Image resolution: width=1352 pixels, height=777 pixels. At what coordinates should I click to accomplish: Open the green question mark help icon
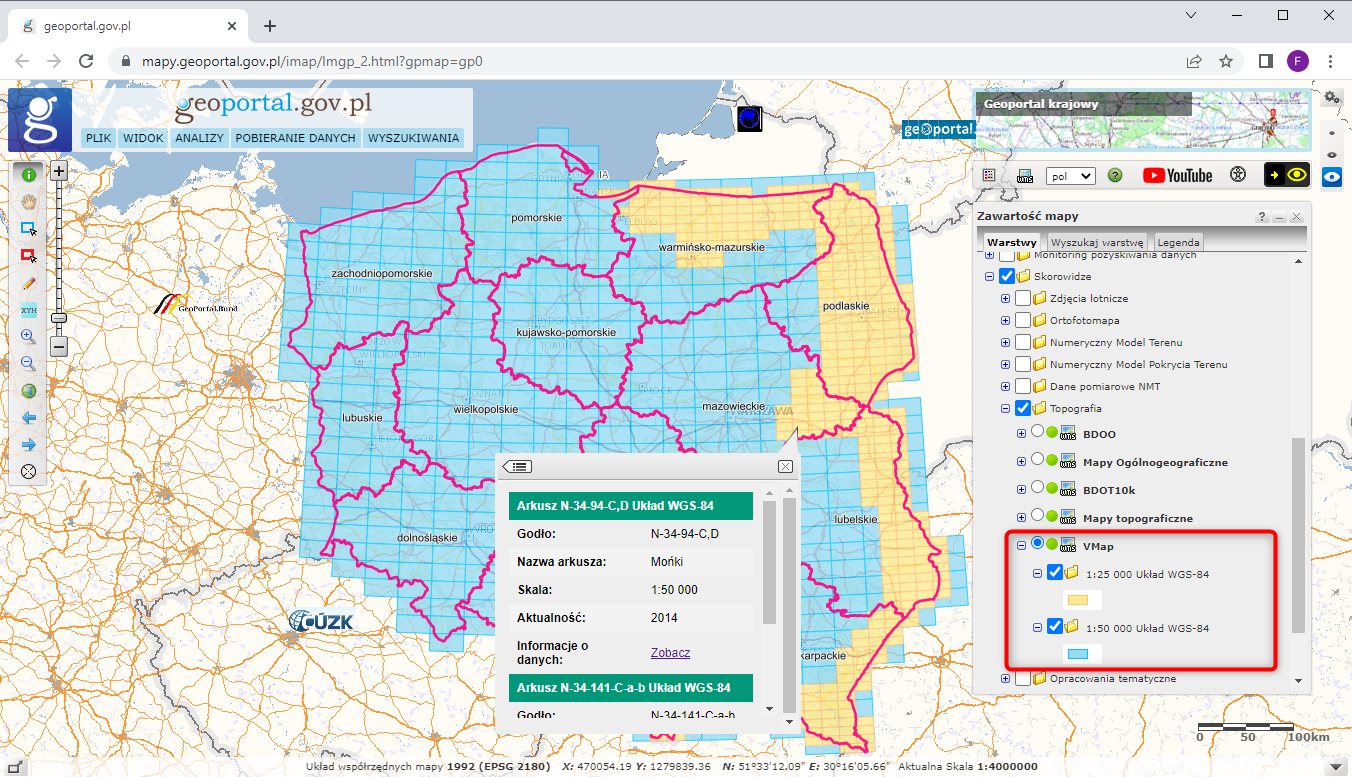[1115, 176]
